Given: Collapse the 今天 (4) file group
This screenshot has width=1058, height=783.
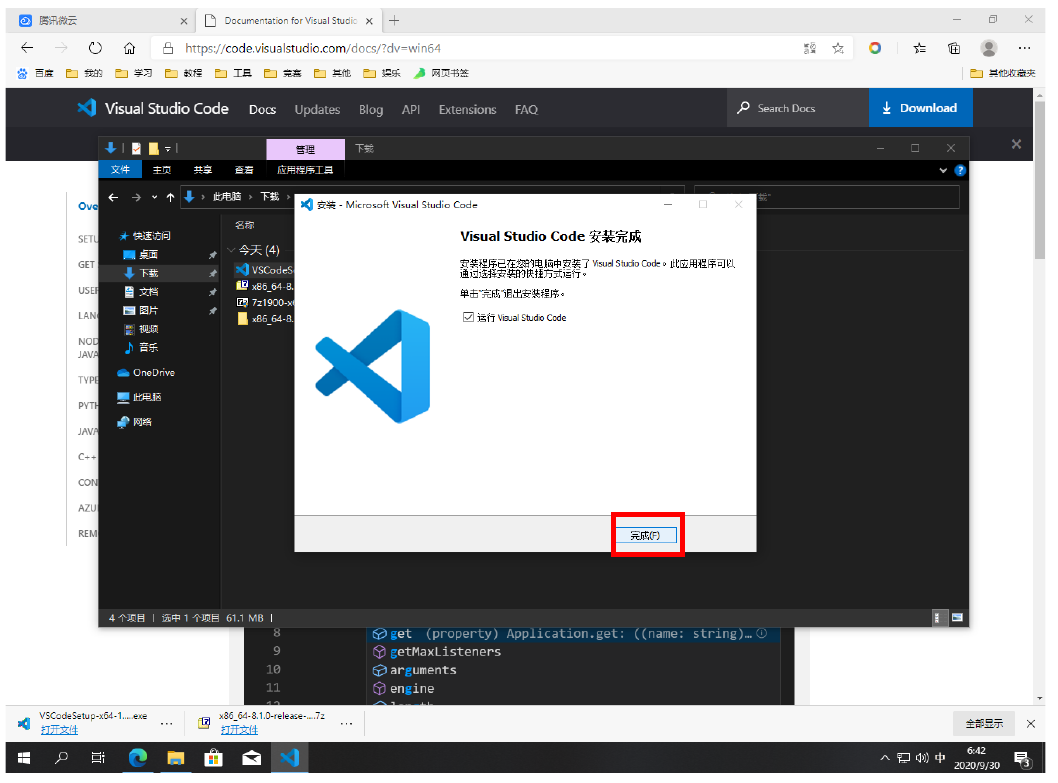Looking at the screenshot, I should 231,250.
